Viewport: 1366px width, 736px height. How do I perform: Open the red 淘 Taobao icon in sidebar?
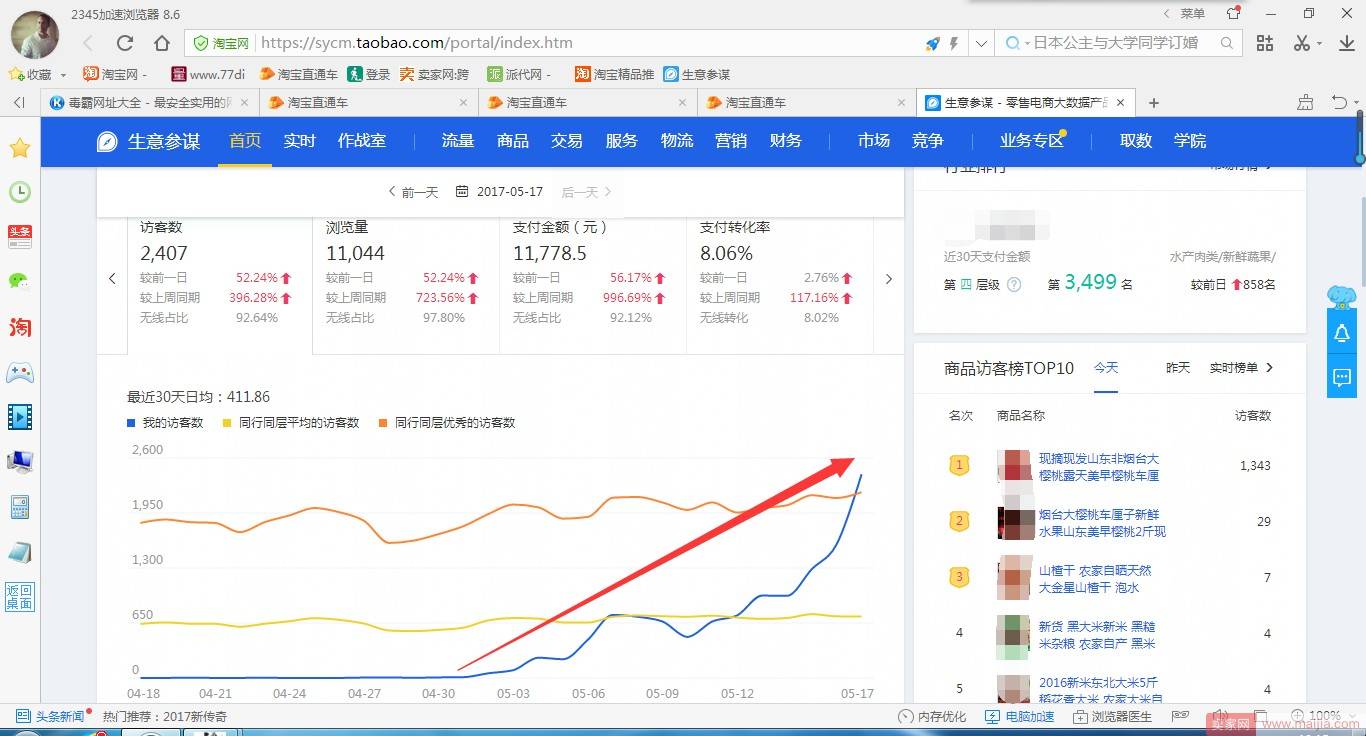[x=20, y=327]
